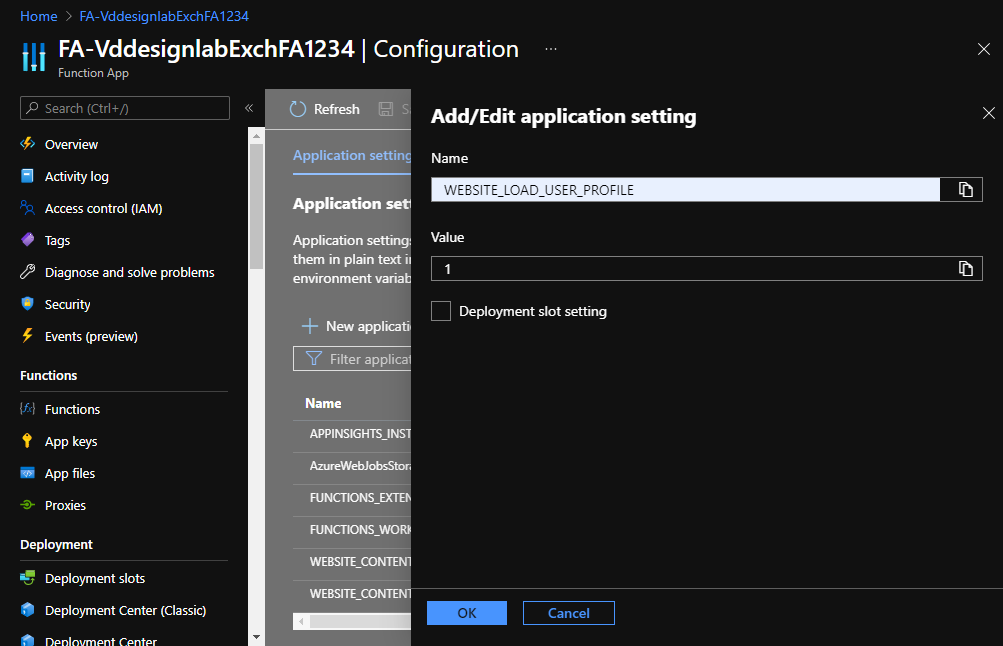Click the Events (preview) bolt icon
Image resolution: width=1003 pixels, height=646 pixels.
(x=28, y=336)
